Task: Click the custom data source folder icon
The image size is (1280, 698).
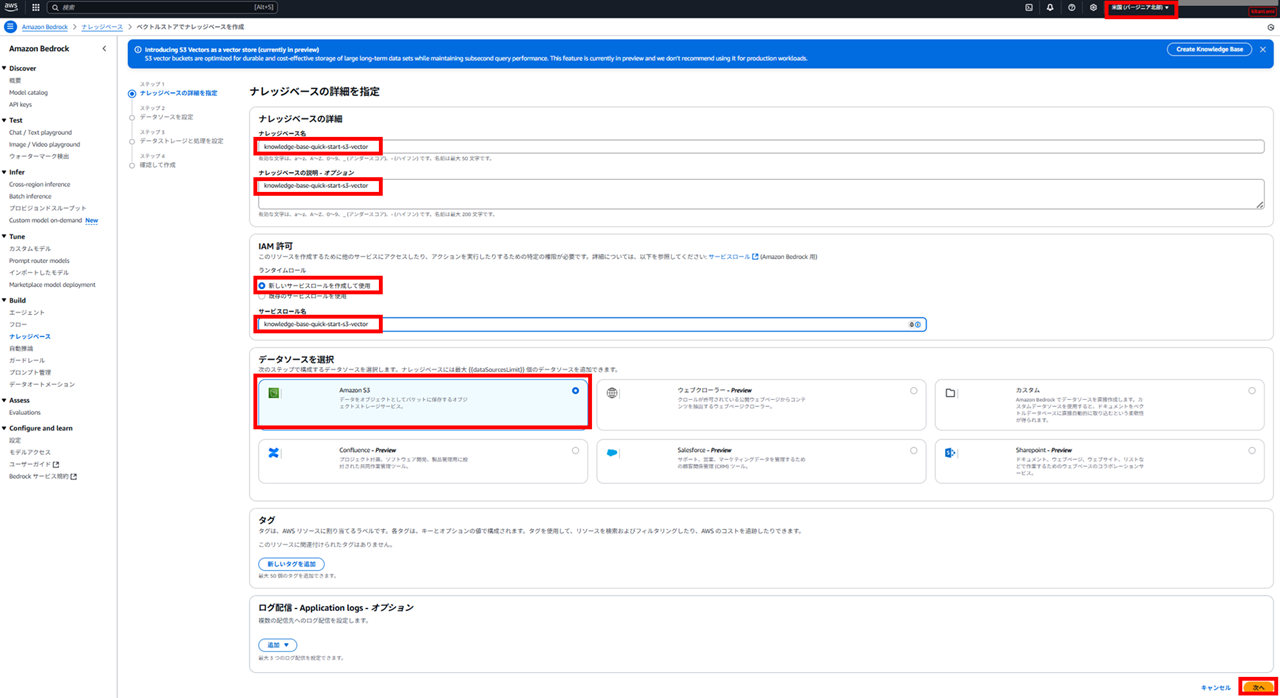Action: click(x=950, y=393)
